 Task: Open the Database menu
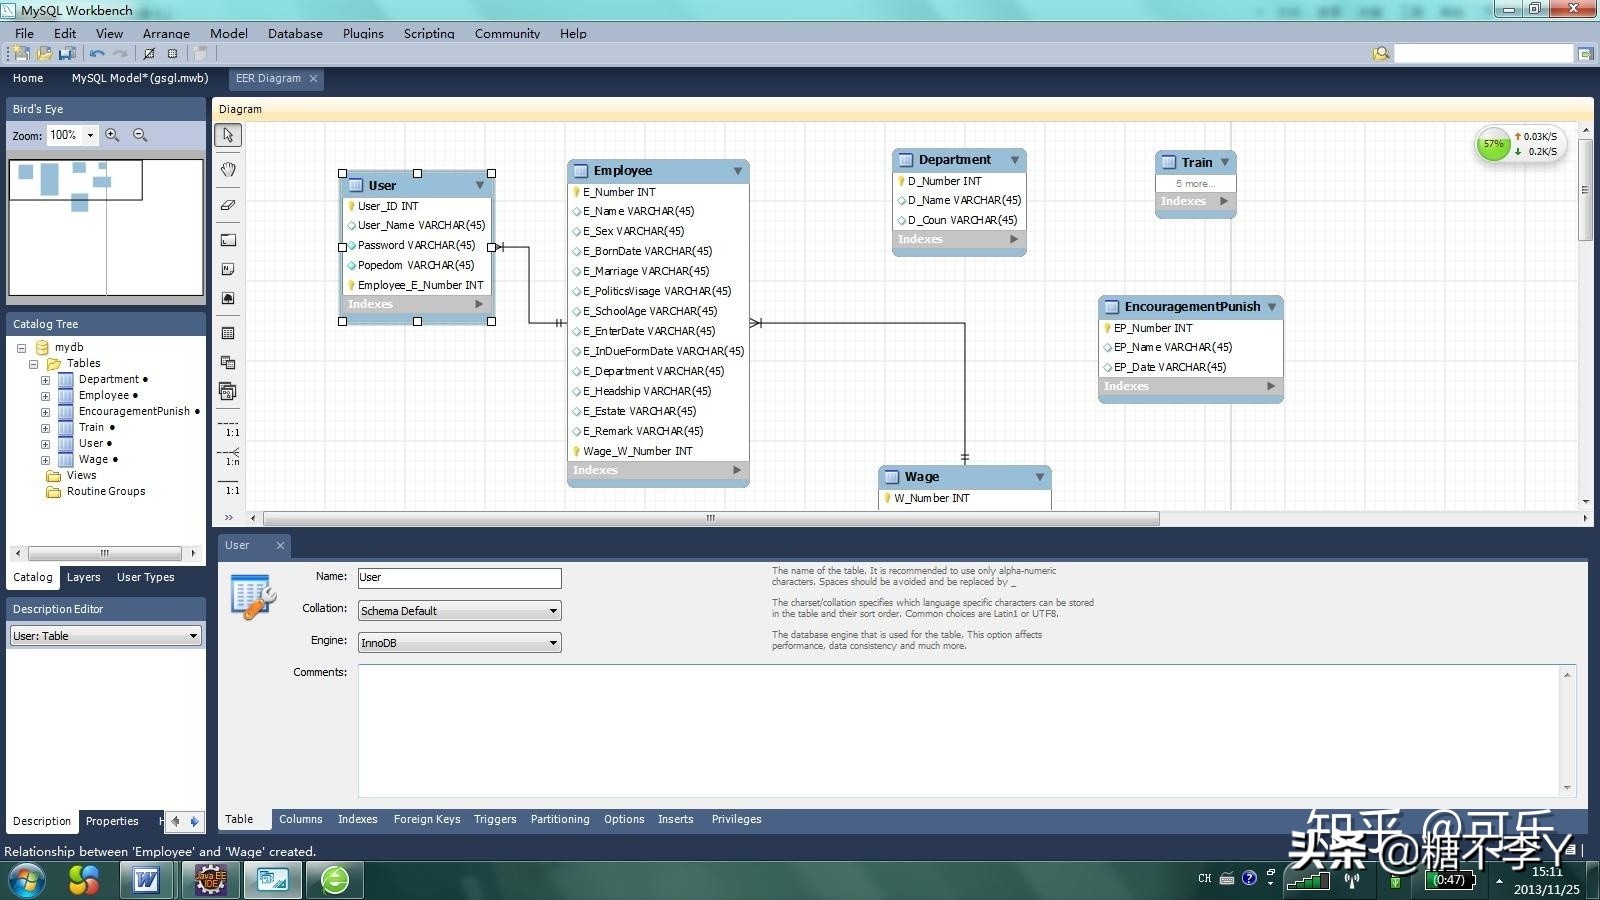coord(295,33)
